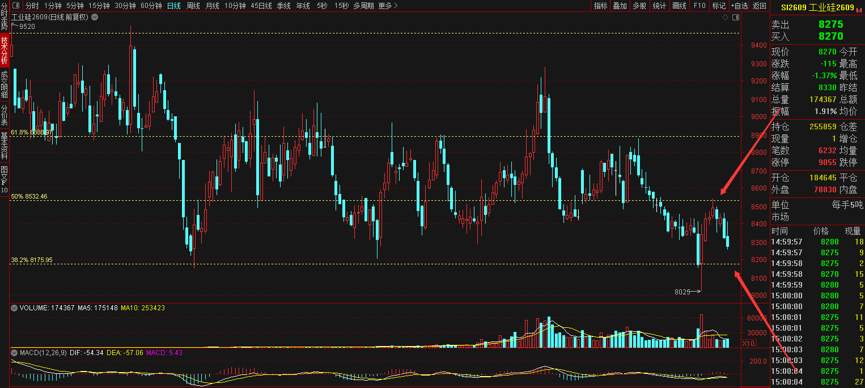Select the 15秒 period
The height and width of the screenshot is (388, 865).
[x=341, y=6]
